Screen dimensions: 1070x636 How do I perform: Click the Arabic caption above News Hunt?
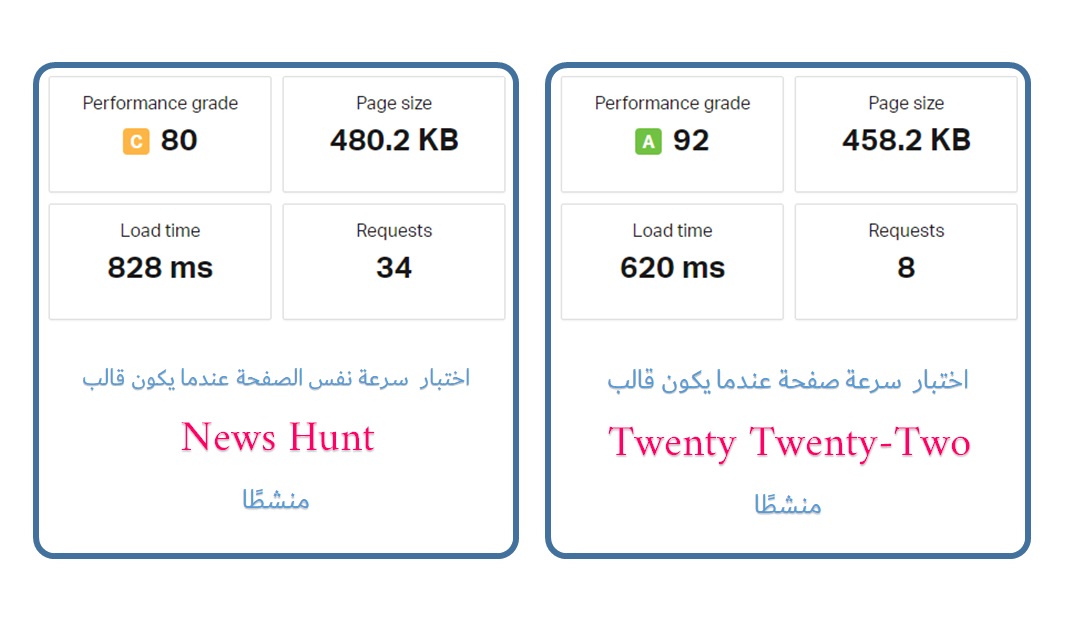[276, 378]
